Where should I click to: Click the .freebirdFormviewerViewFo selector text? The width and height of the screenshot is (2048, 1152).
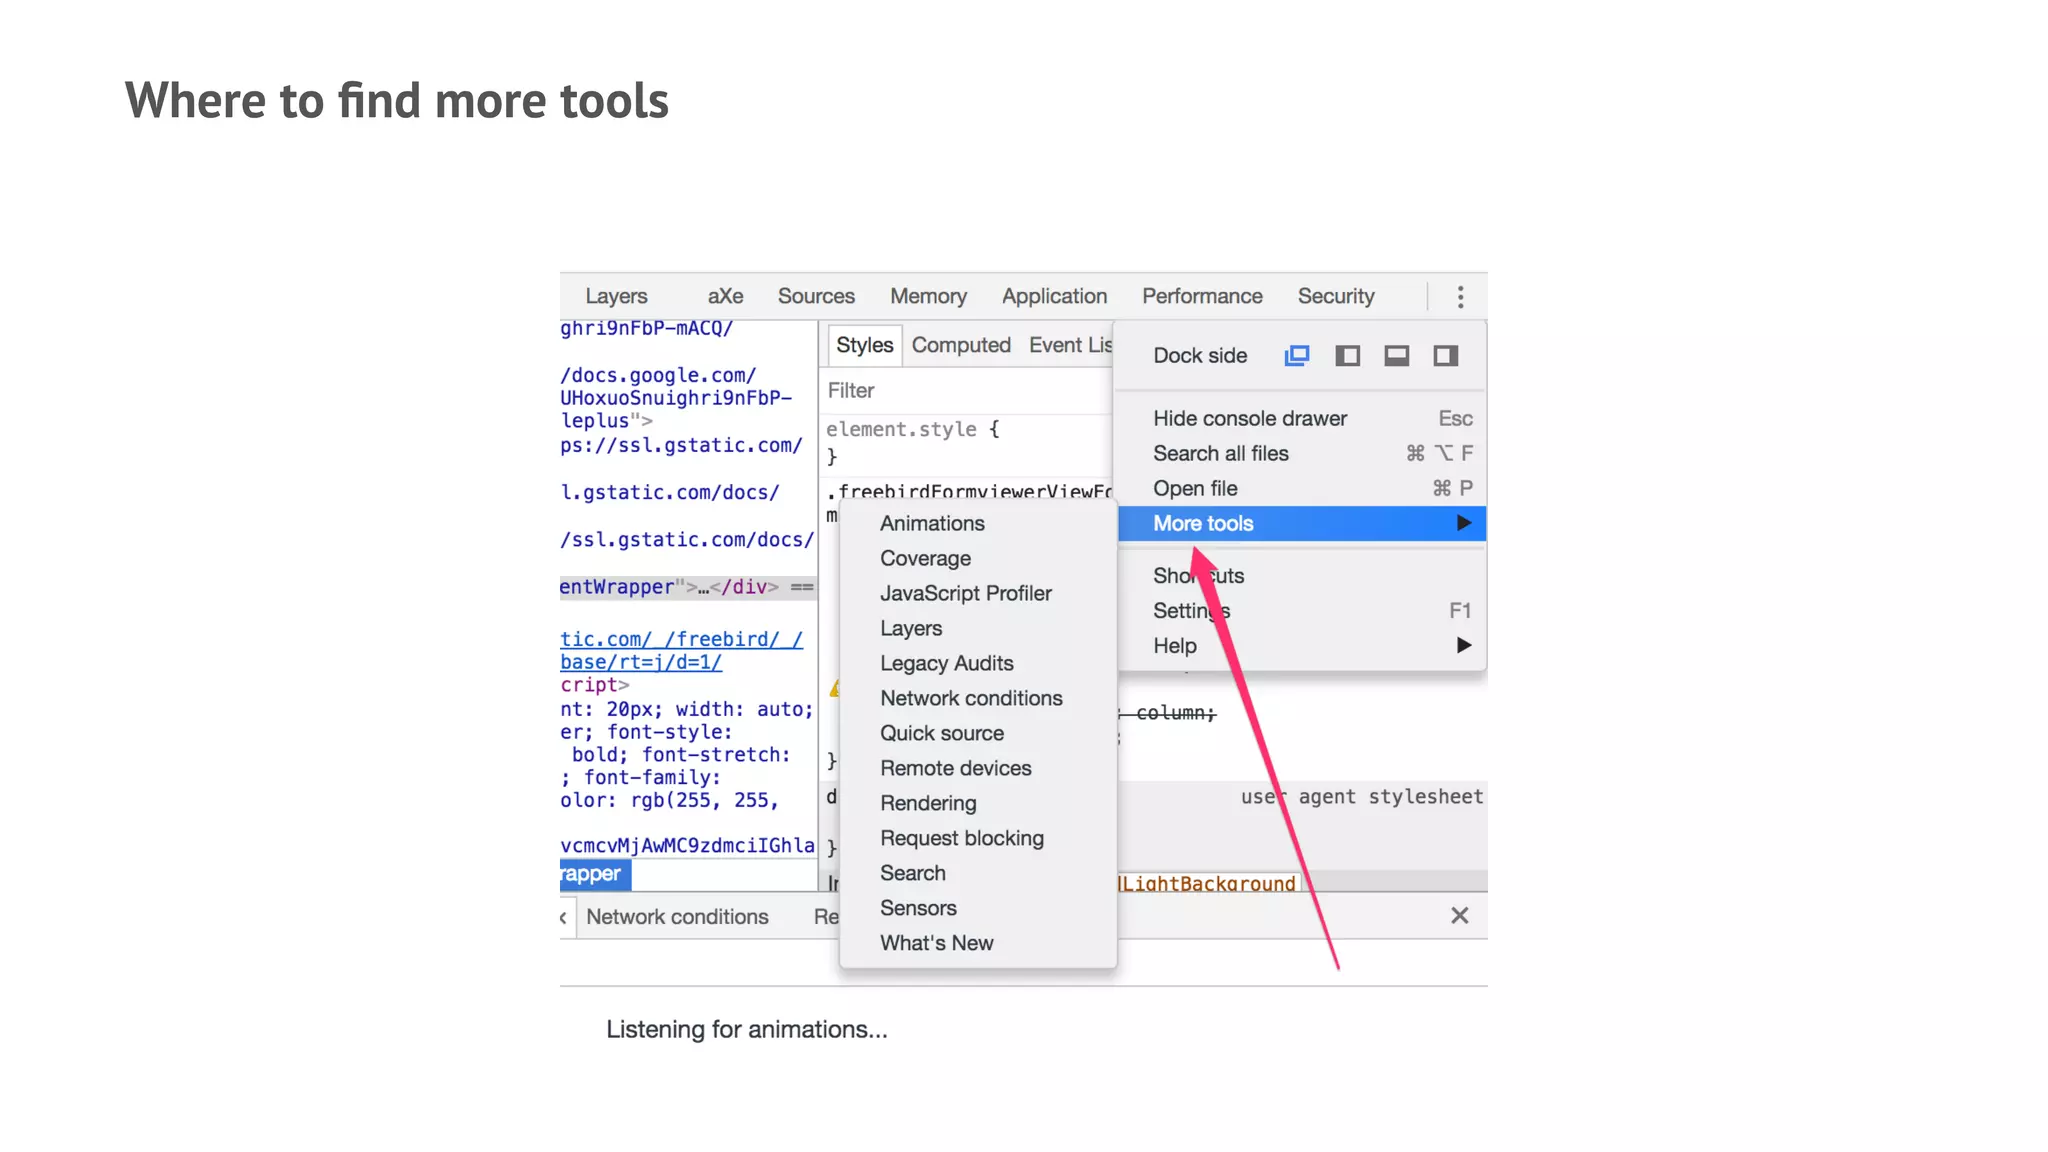coord(969,491)
